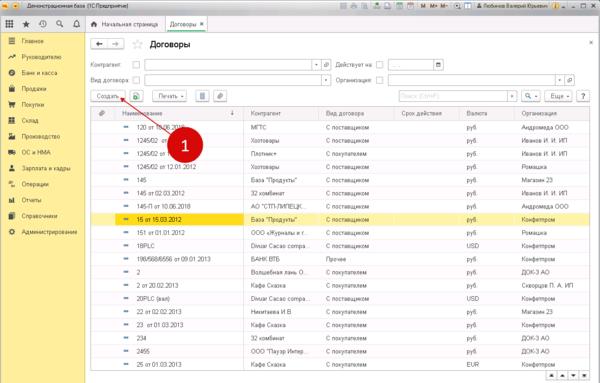Select row 25 от 01.03.2013
The height and width of the screenshot is (383, 600).
tap(340, 364)
